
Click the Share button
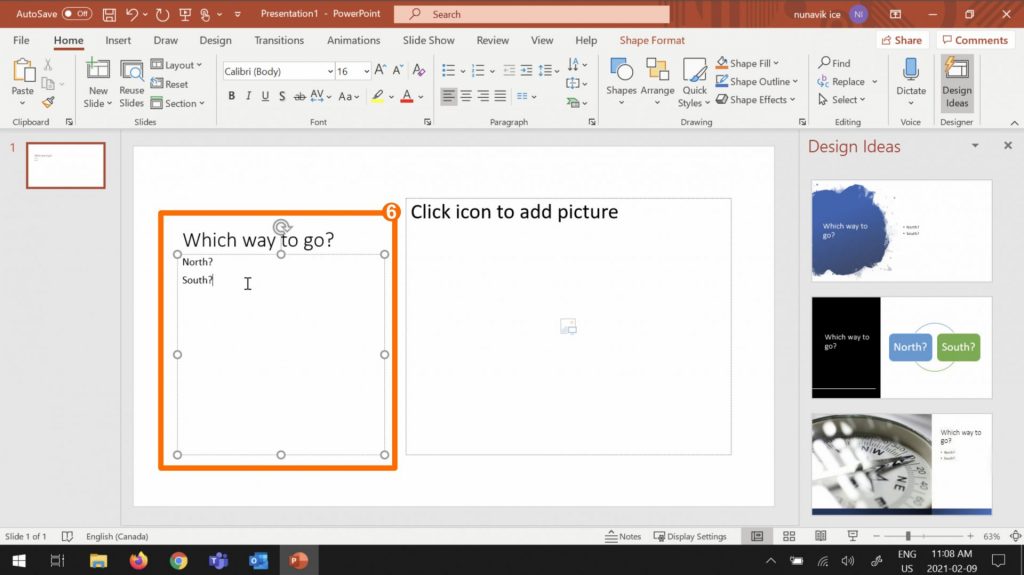(x=901, y=40)
